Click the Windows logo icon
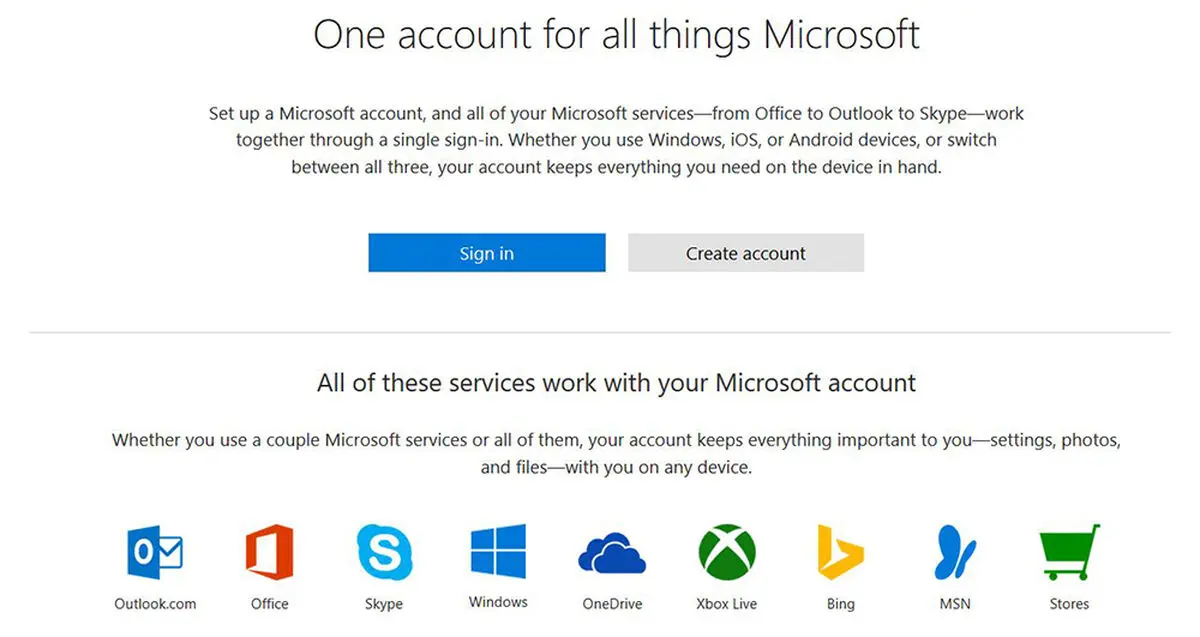Image resolution: width=1200 pixels, height=637 pixels. [498, 552]
